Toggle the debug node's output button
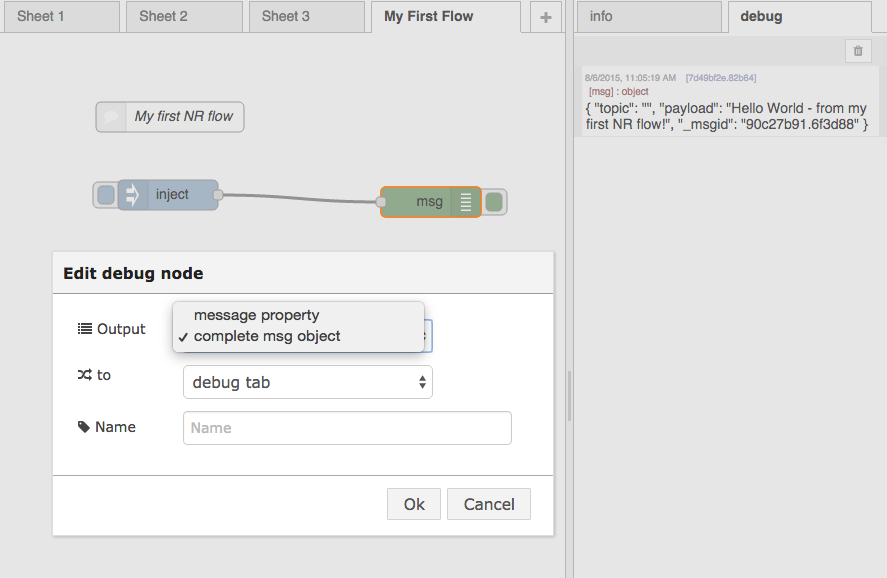887x578 pixels. 494,202
